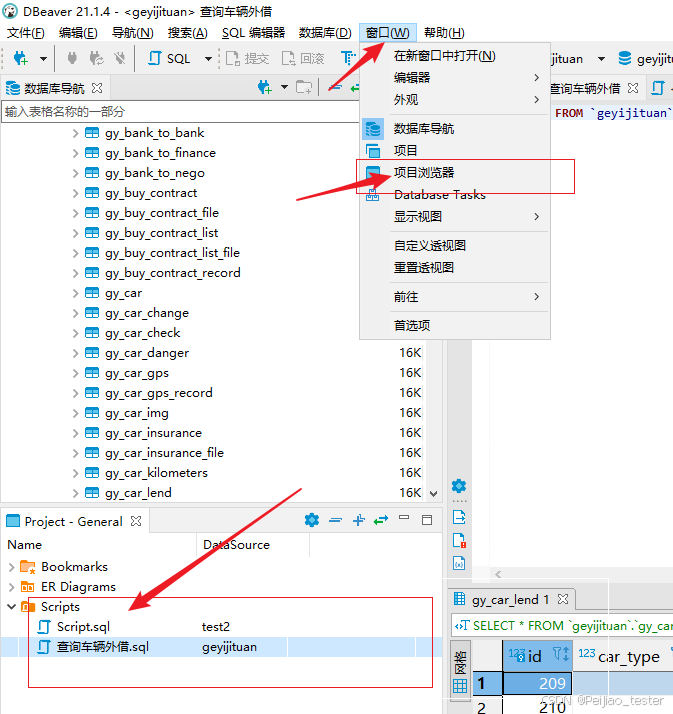Click the 提交 (Commit) toolbar button
The height and width of the screenshot is (714, 673).
tap(247, 59)
